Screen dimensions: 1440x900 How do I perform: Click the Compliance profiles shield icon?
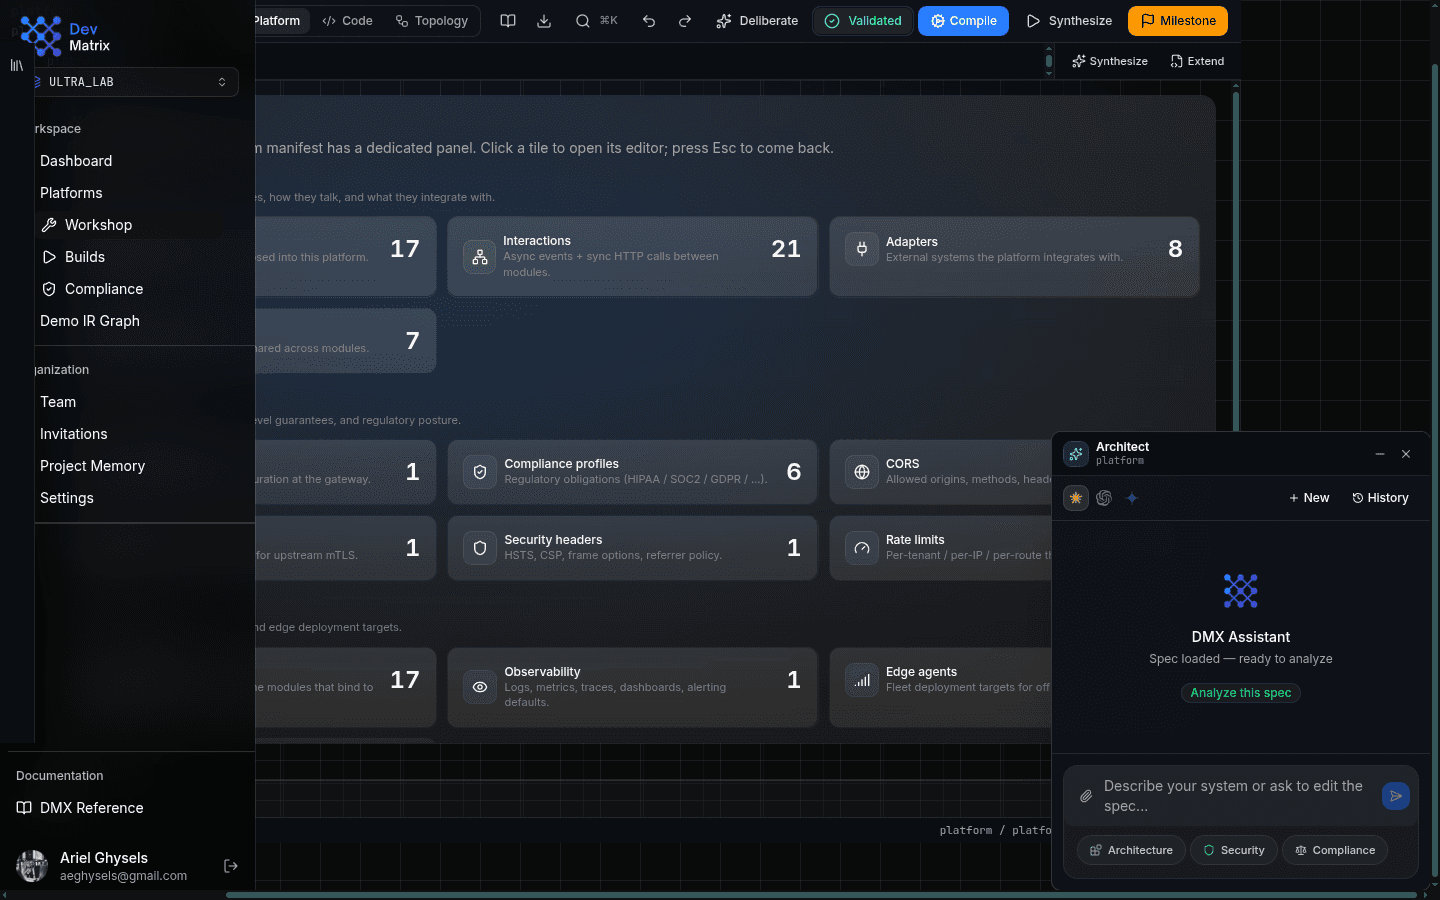click(480, 472)
